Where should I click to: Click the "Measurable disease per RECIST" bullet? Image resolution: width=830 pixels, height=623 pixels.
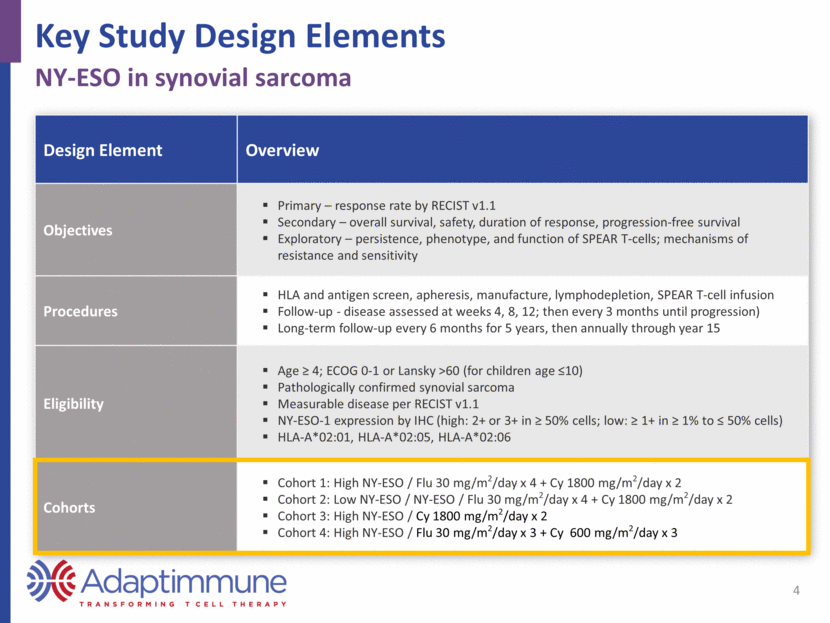(x=378, y=404)
